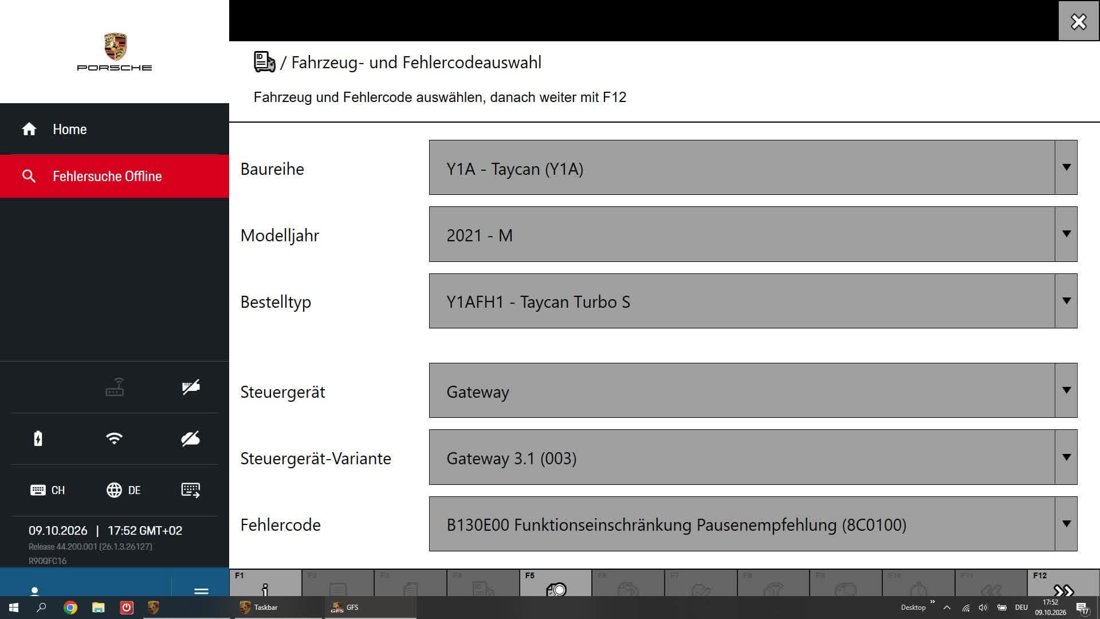1100x619 pixels.
Task: Switch to the GFS taskbar window
Action: coord(370,608)
